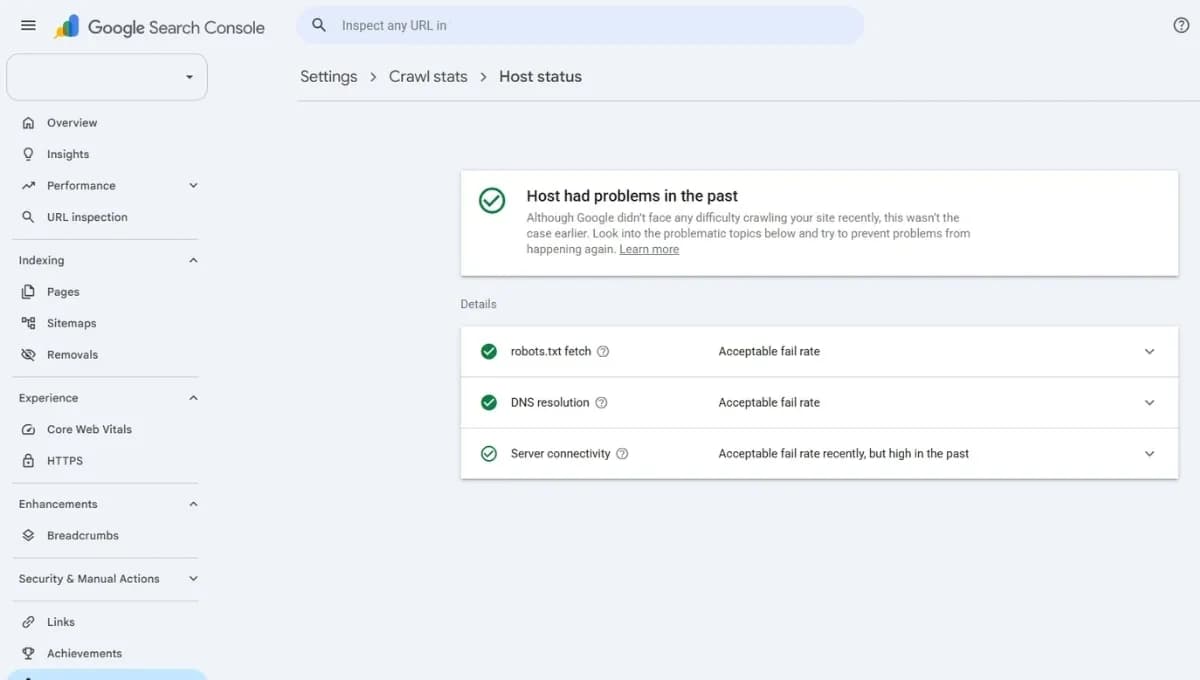Open the property selector dropdown
The image size is (1200, 680).
click(x=107, y=77)
